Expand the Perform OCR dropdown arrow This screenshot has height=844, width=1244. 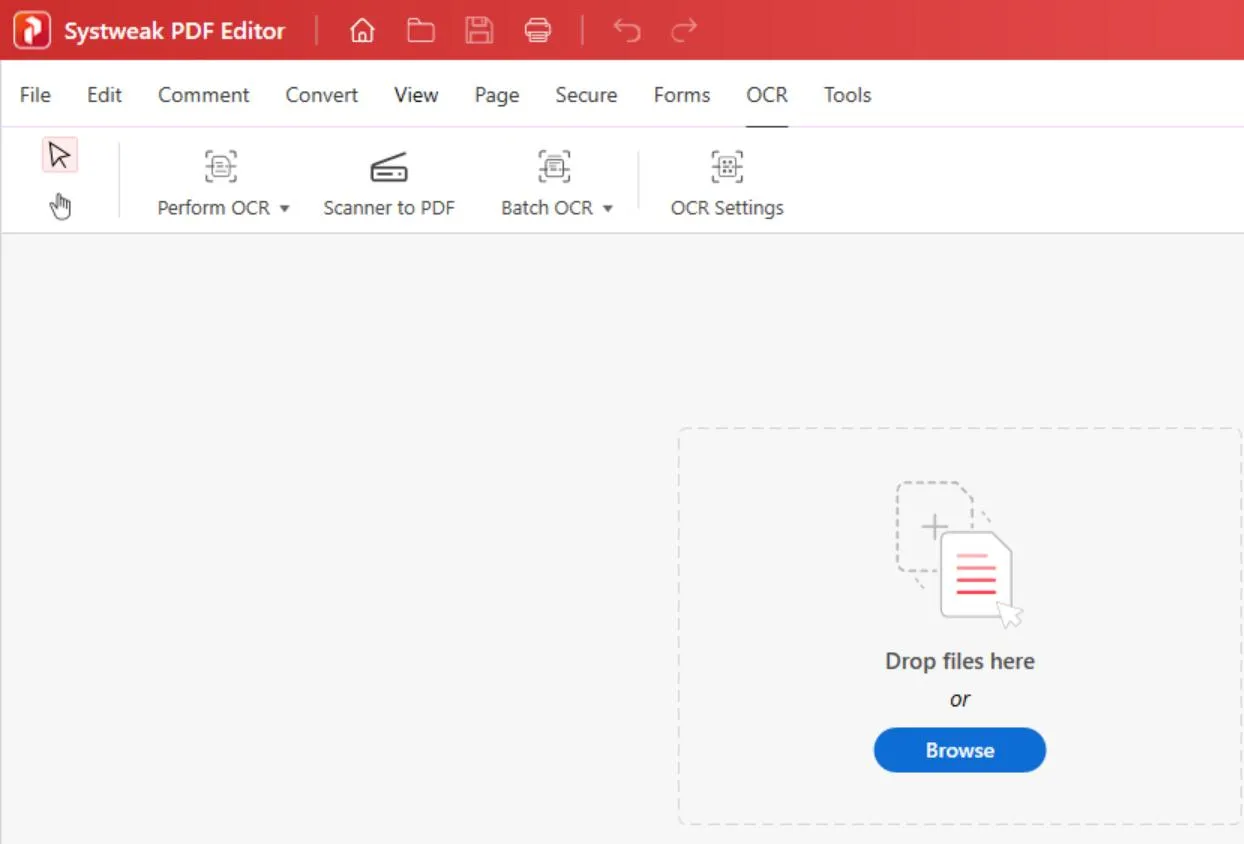[284, 209]
